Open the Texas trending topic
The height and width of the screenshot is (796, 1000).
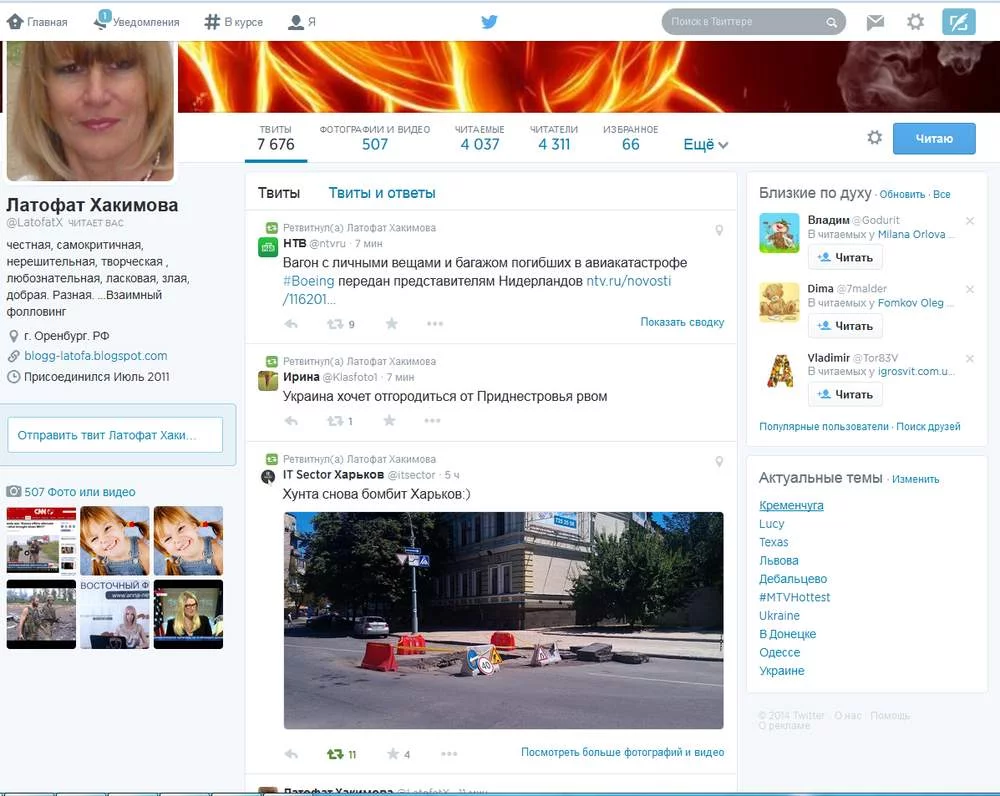click(x=774, y=542)
